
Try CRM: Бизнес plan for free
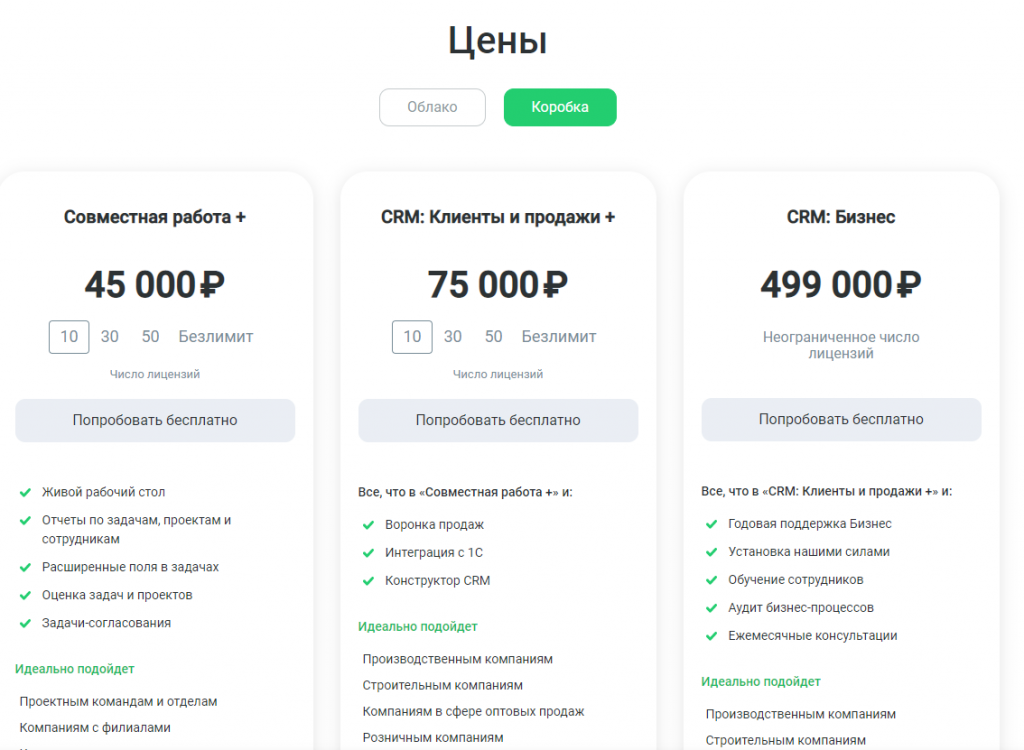tap(841, 419)
